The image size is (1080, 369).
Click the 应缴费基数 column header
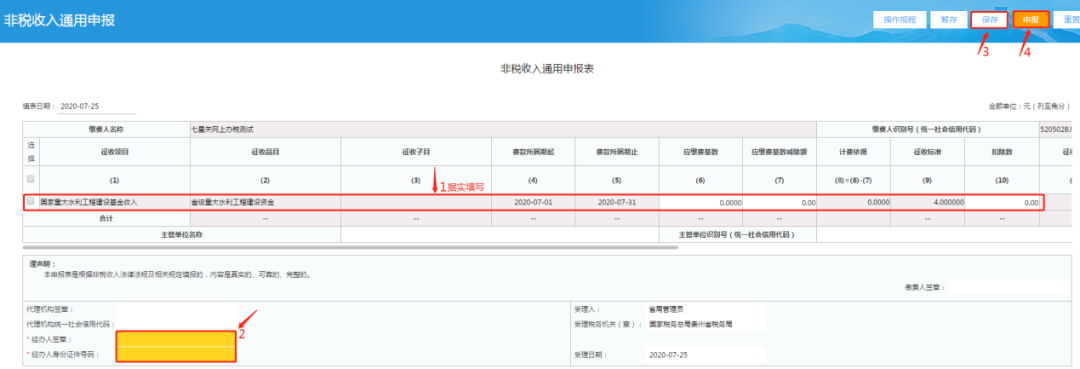[x=700, y=151]
